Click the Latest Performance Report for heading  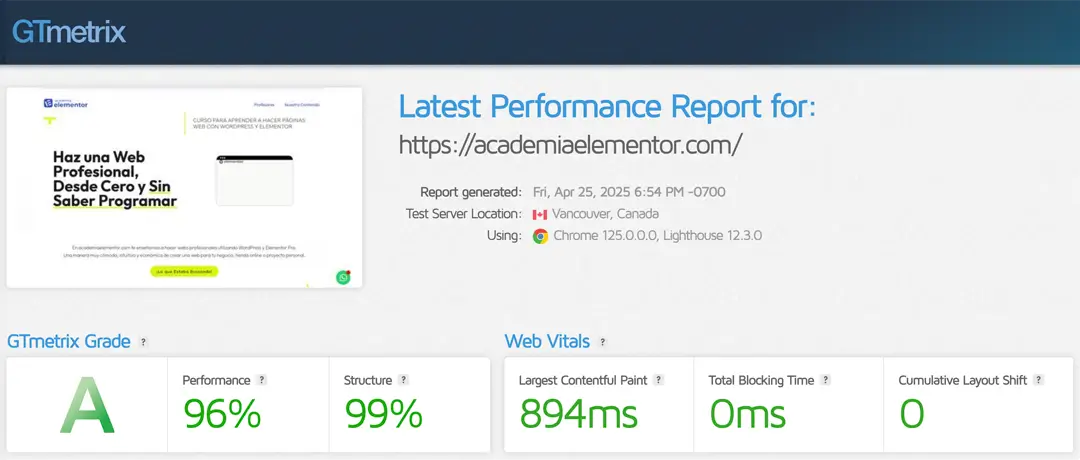(x=608, y=108)
